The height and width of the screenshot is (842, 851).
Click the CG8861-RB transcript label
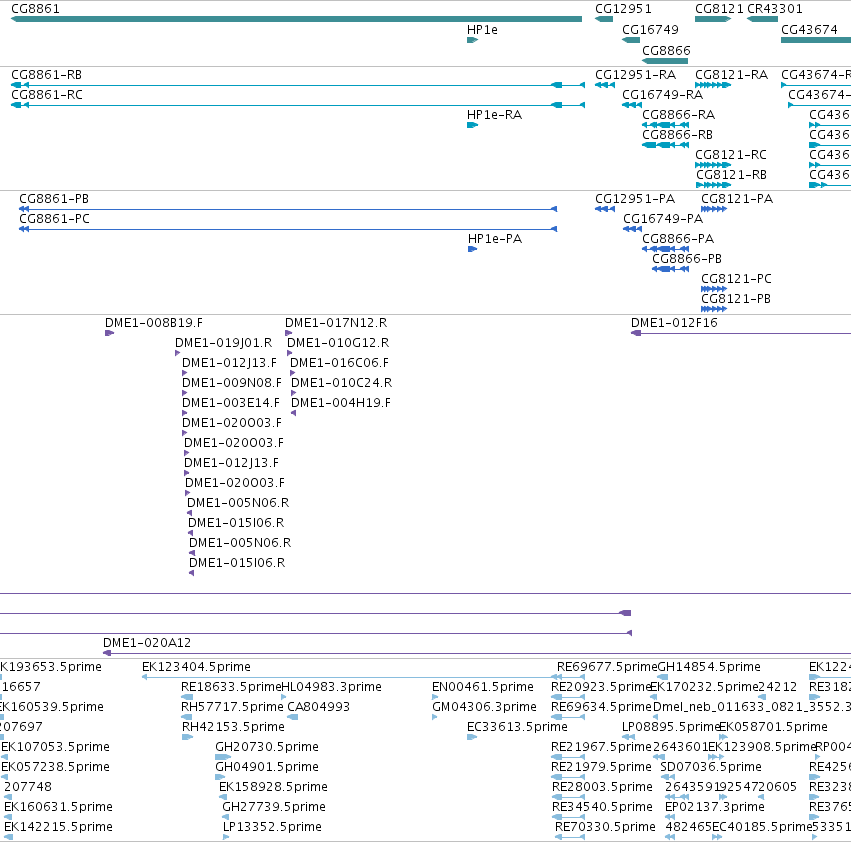47,75
